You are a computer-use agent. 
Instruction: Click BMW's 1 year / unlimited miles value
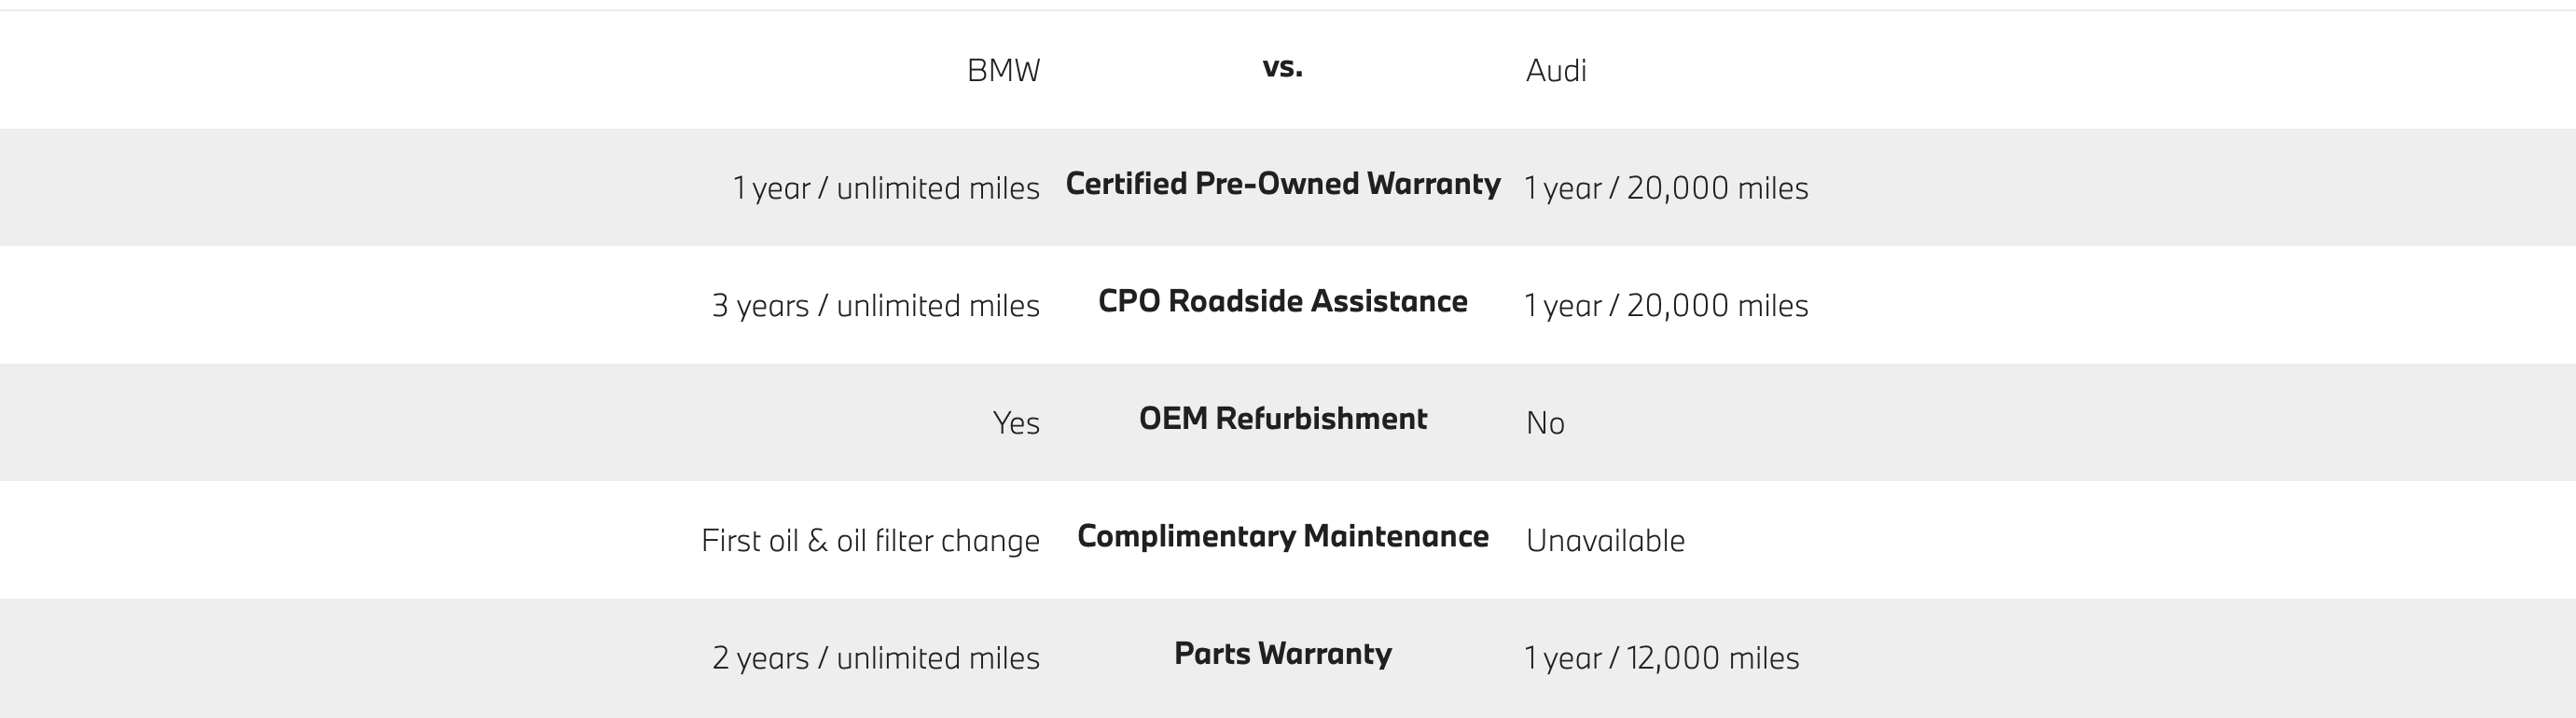[x=886, y=188]
